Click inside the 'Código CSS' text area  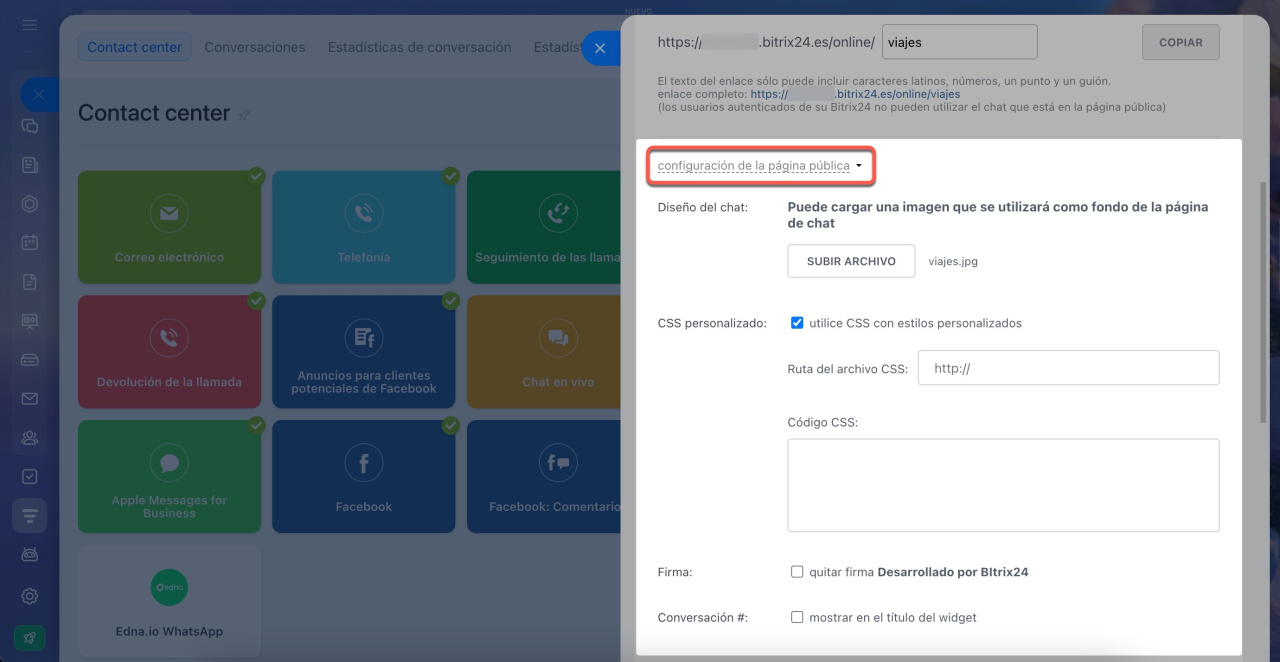[x=1003, y=485]
